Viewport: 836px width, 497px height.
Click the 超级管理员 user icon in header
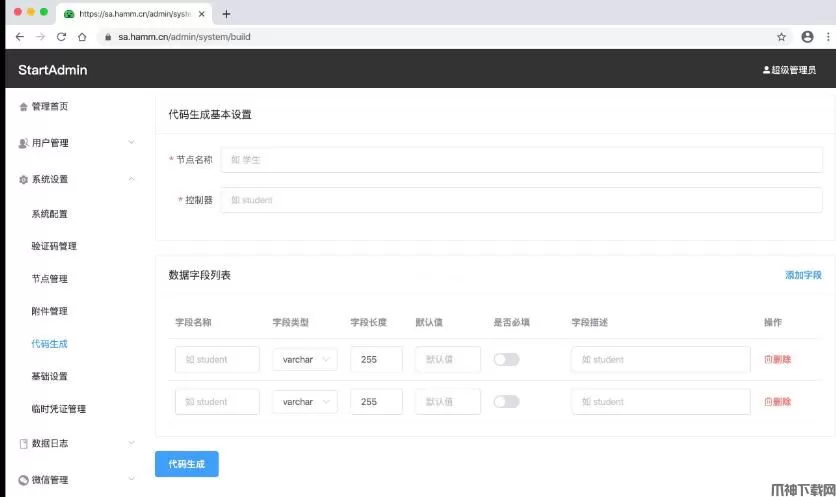coord(767,70)
